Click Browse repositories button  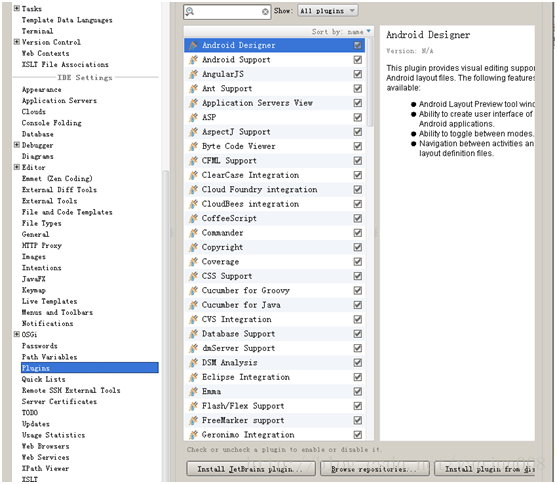[x=375, y=469]
